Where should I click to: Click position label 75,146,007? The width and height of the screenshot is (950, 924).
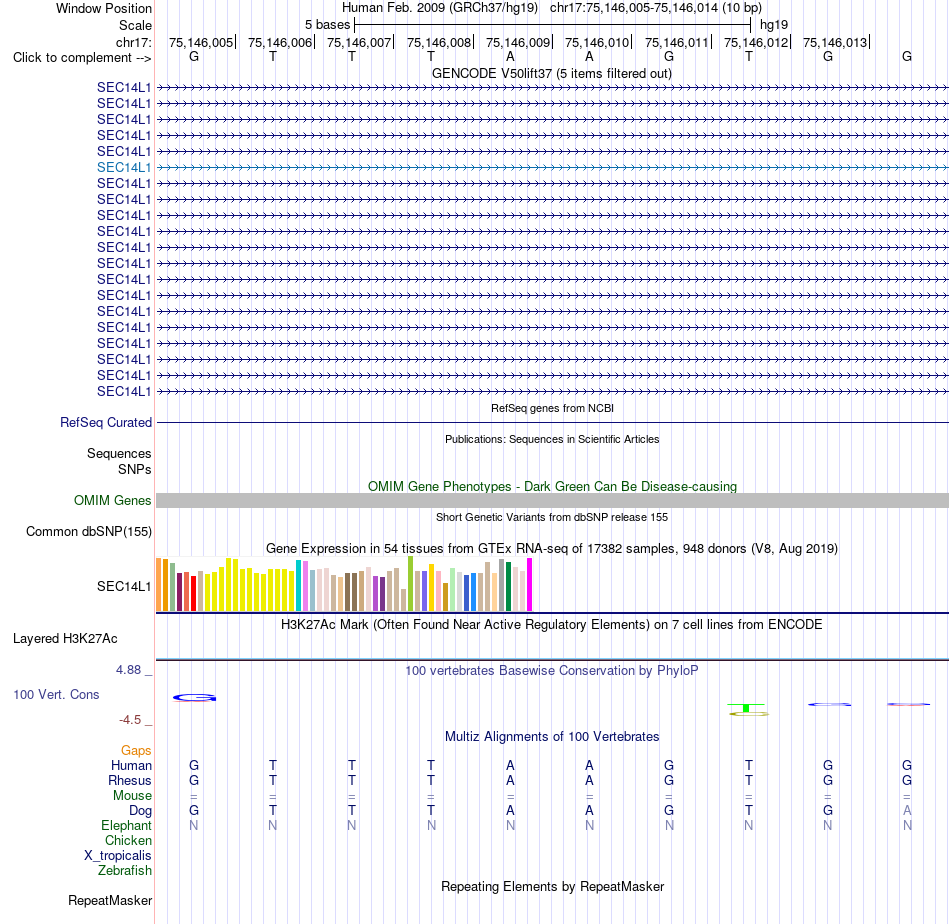359,42
